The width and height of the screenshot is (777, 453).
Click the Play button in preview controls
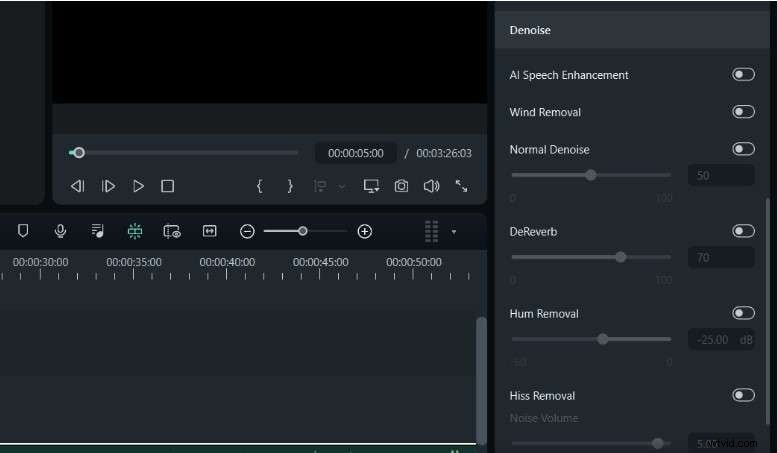pos(138,186)
